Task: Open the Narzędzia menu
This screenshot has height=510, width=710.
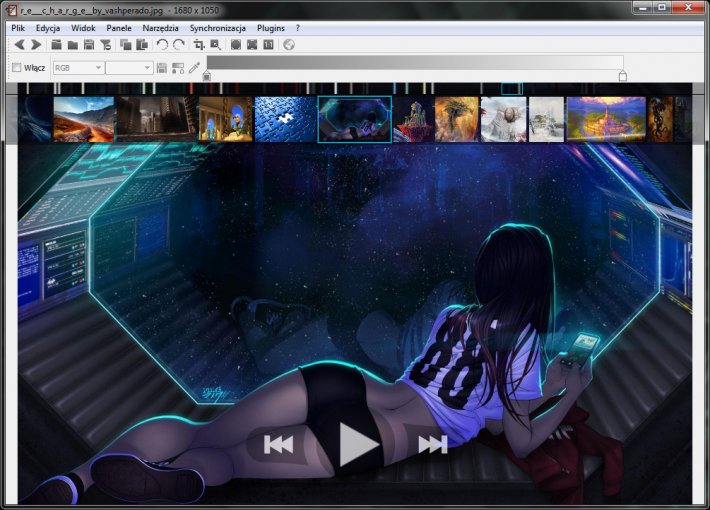Action: (x=160, y=28)
